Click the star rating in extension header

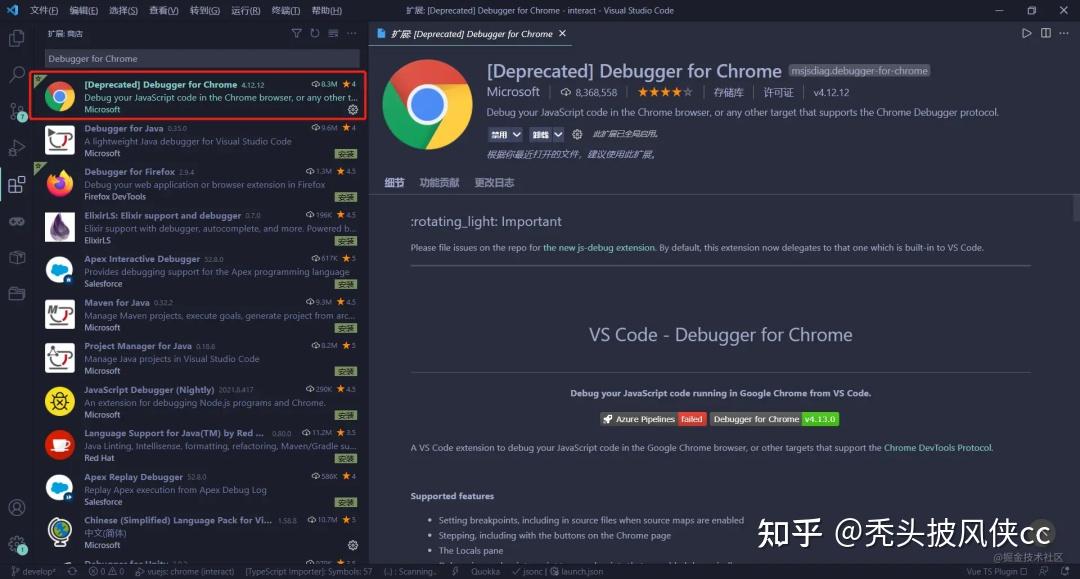pyautogui.click(x=665, y=92)
